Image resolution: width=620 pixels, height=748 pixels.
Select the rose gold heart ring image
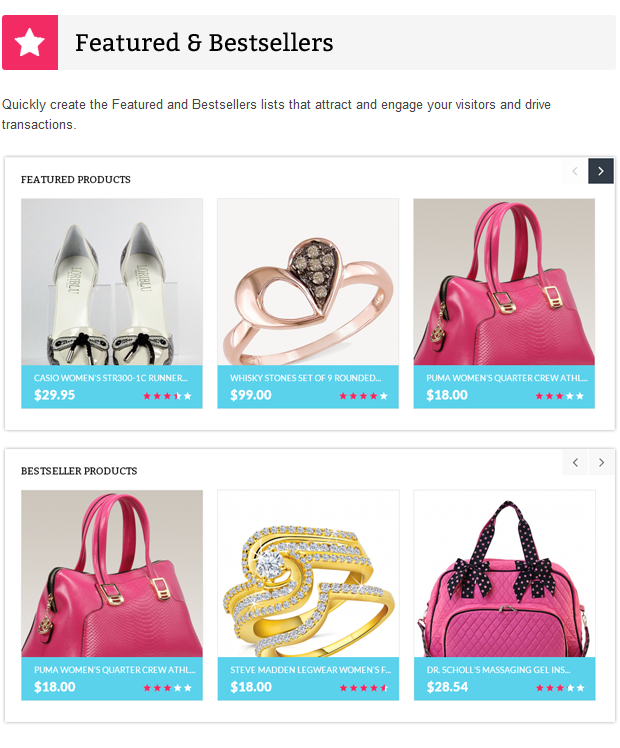(x=308, y=282)
